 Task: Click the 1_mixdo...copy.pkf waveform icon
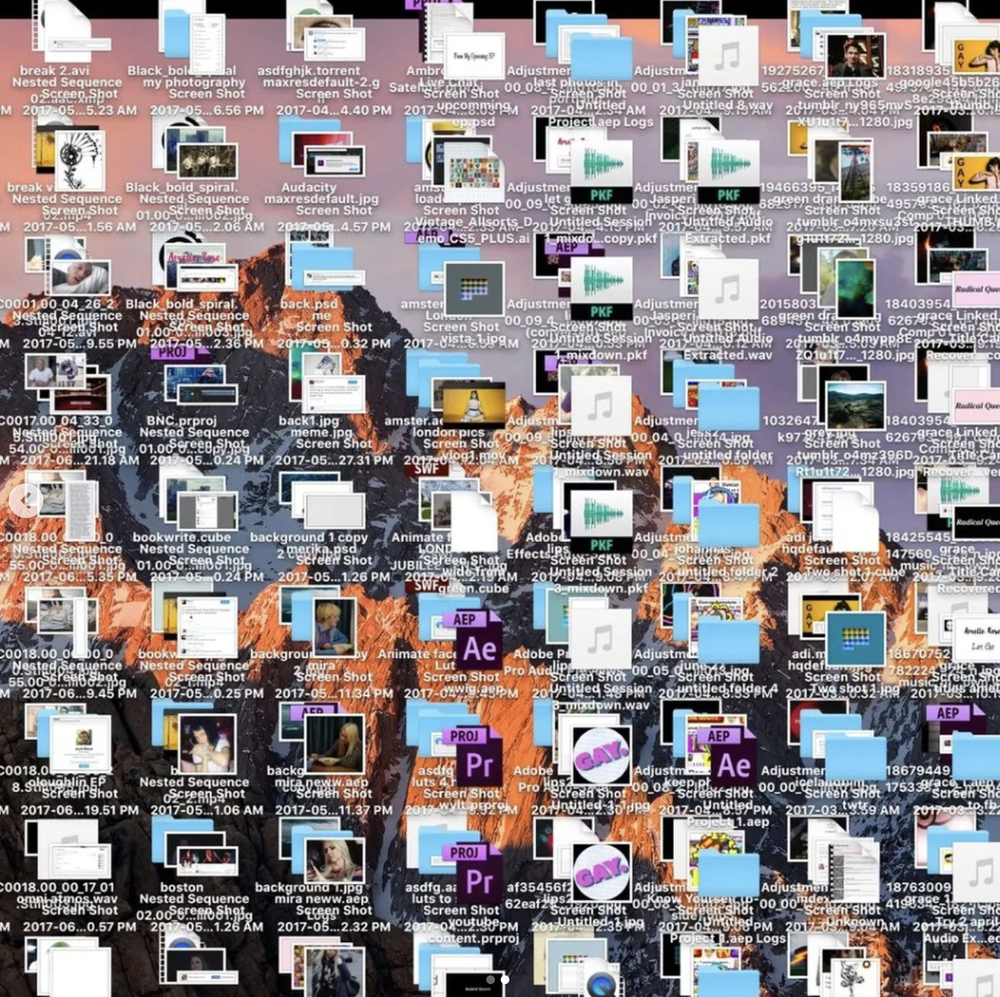tap(601, 174)
